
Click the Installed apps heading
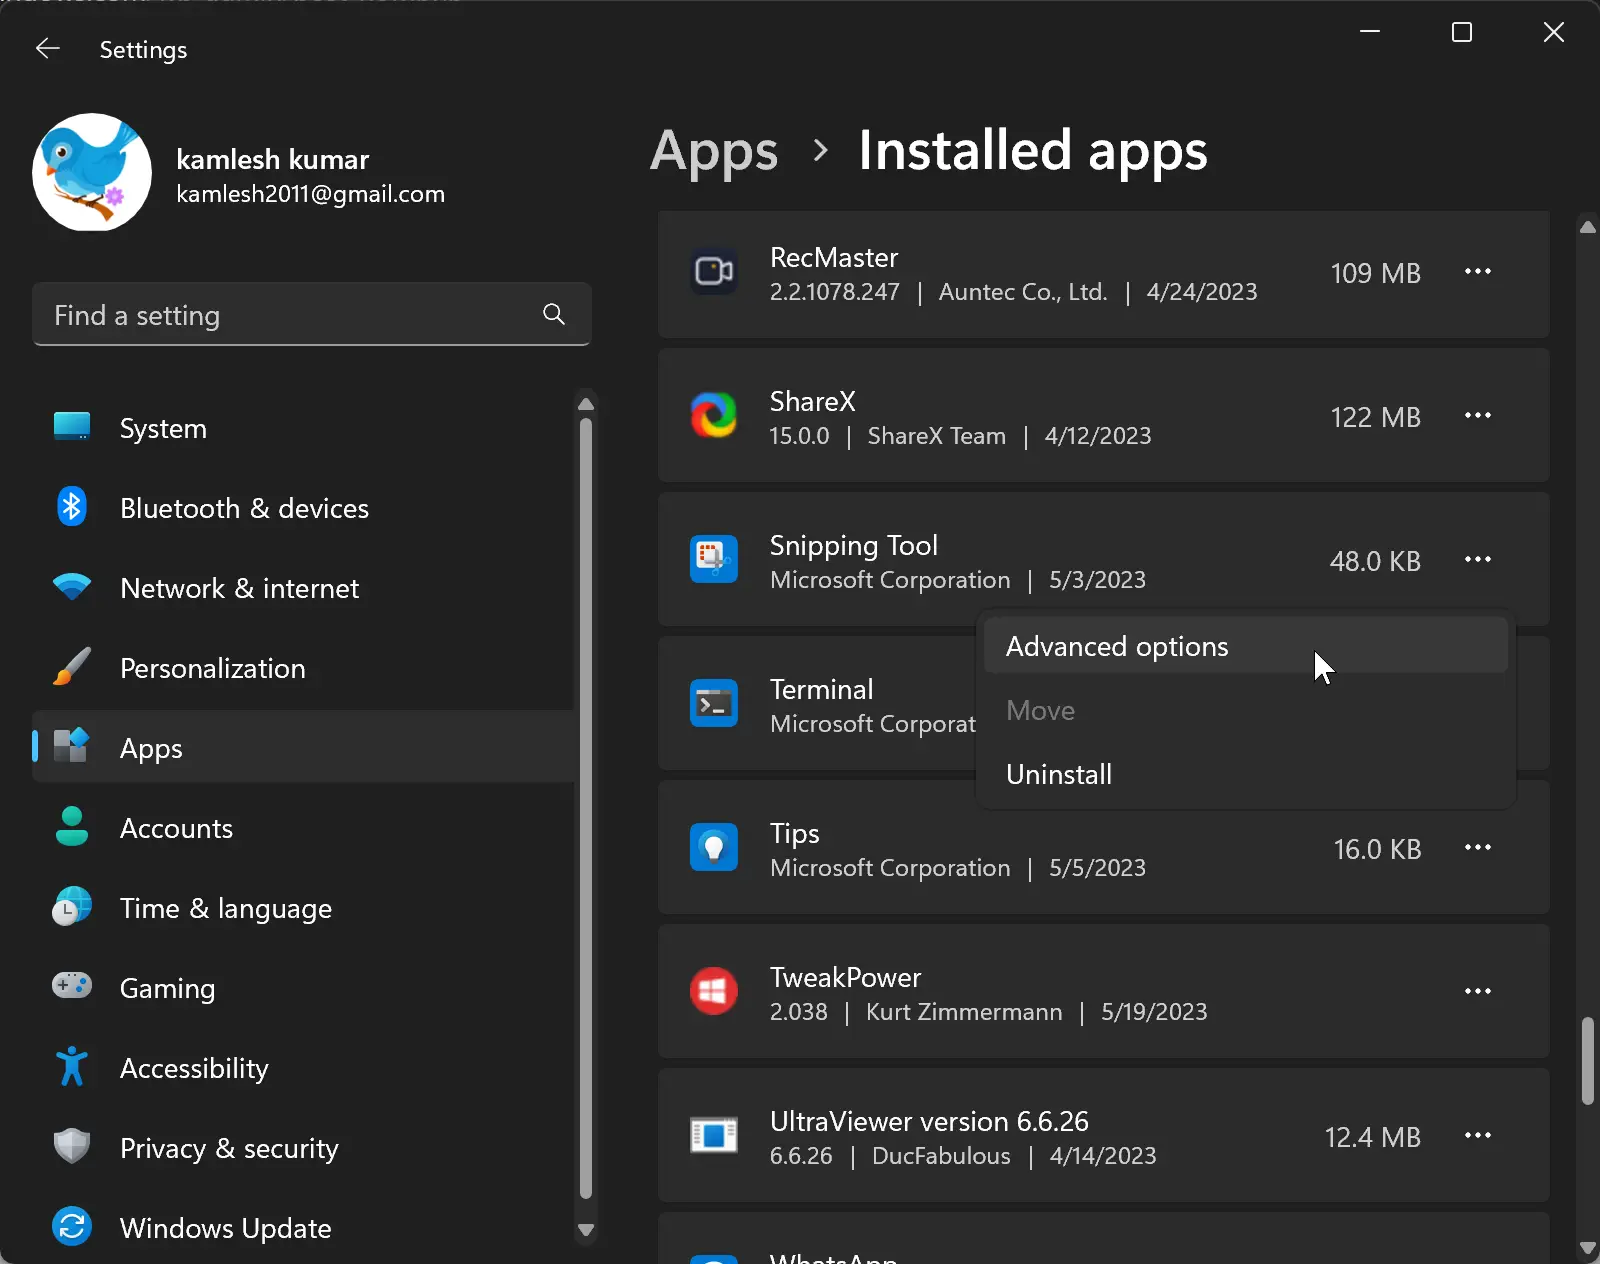pyautogui.click(x=1033, y=152)
